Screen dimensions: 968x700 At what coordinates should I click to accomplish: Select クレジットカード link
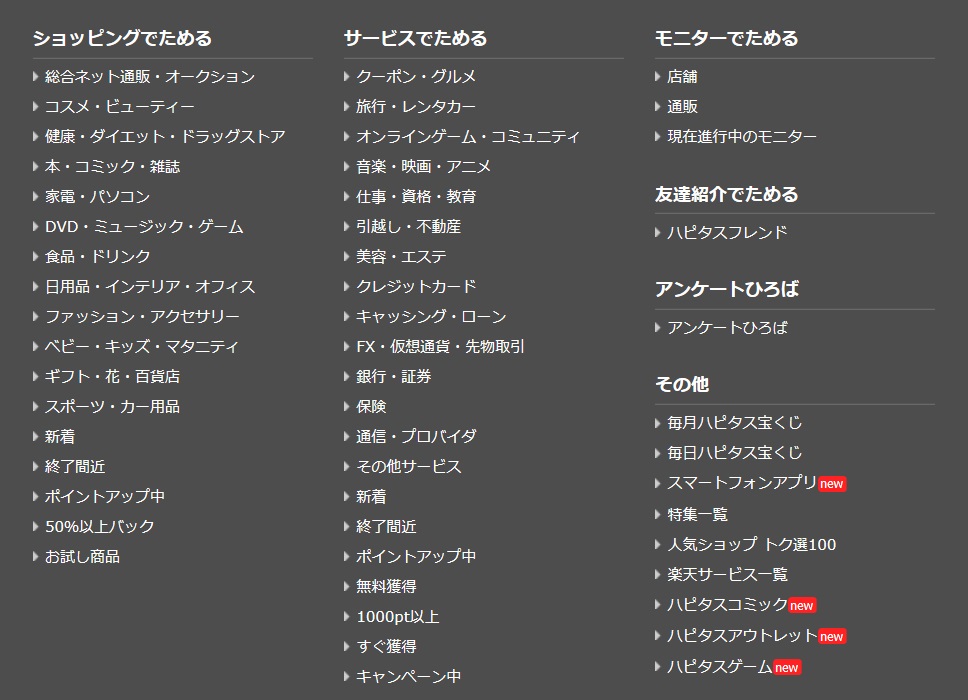click(x=416, y=287)
